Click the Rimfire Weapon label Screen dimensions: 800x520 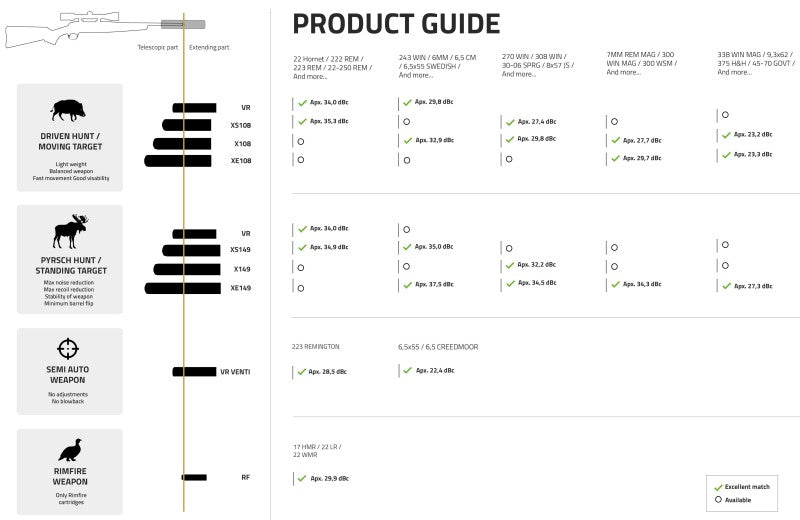(69, 476)
